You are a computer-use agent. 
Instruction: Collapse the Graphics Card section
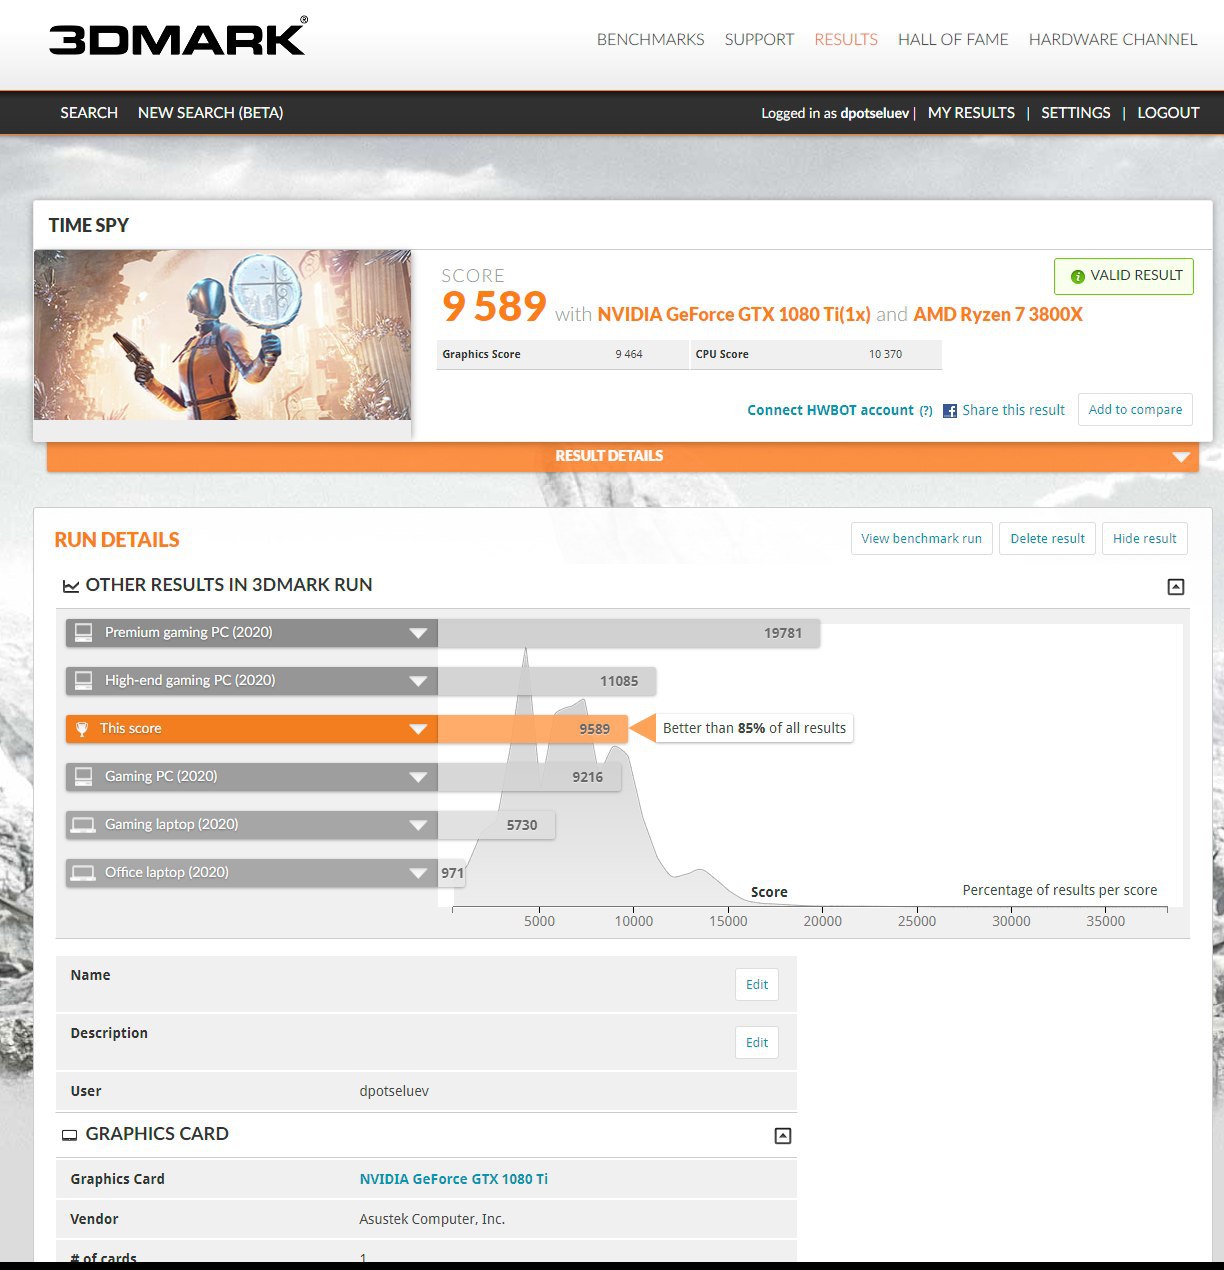click(783, 1136)
